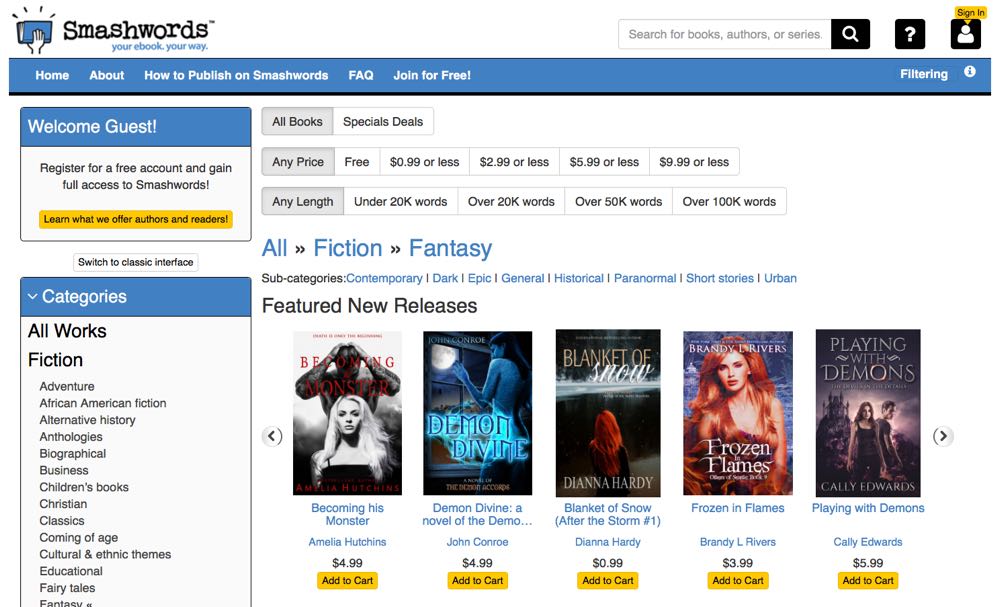Select Fiction heading in Categories
Viewport: 1000px width, 607px height.
55,360
